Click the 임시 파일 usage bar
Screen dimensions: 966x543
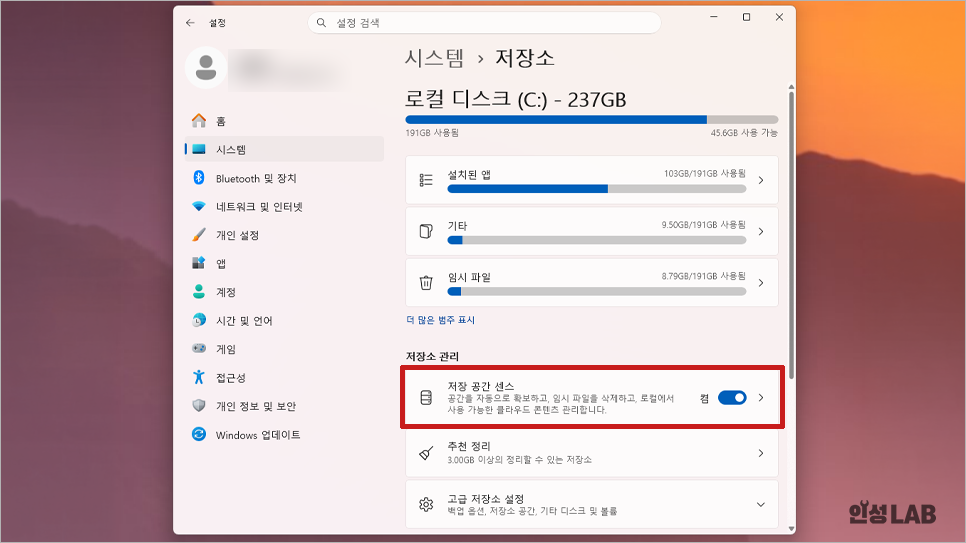(596, 292)
